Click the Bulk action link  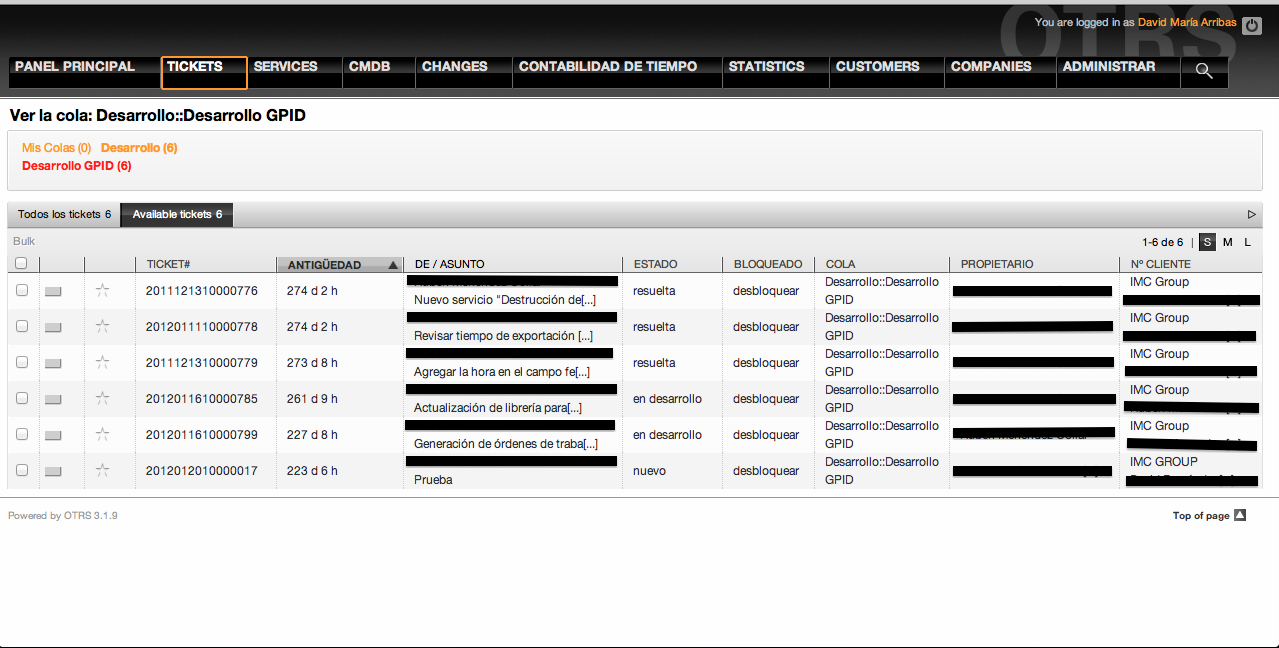coord(23,241)
